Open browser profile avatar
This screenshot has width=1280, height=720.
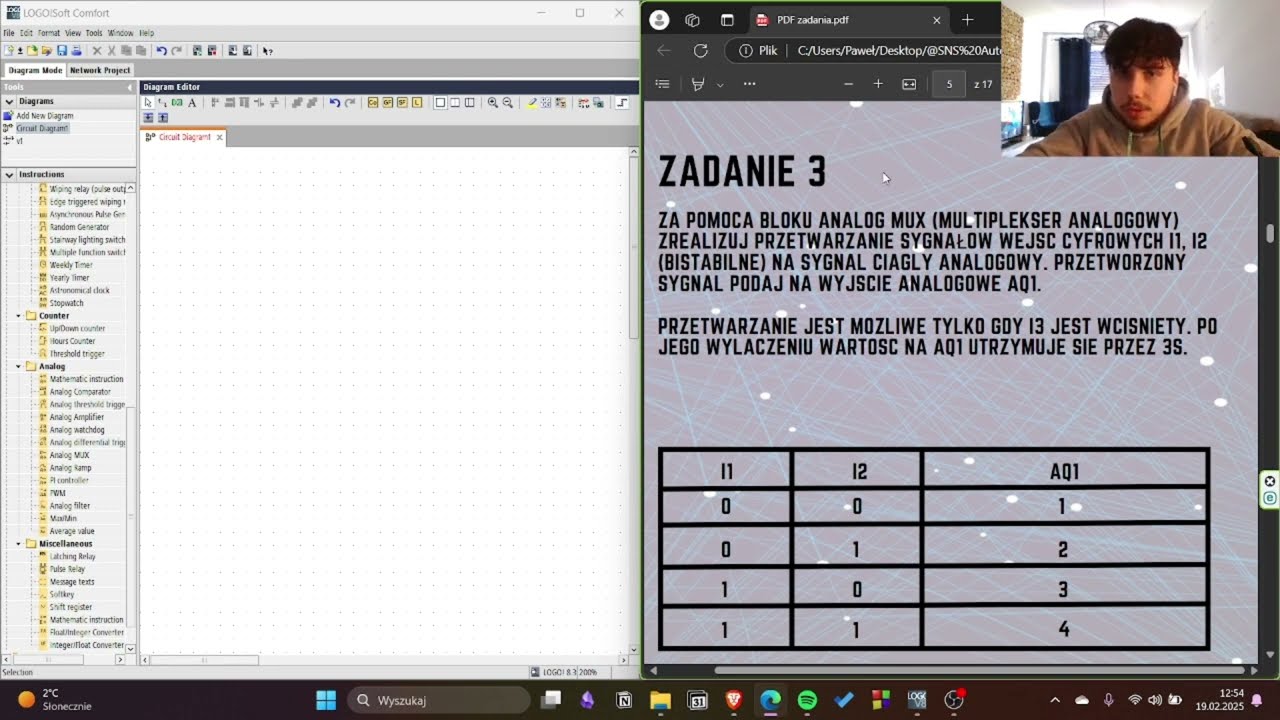(659, 19)
